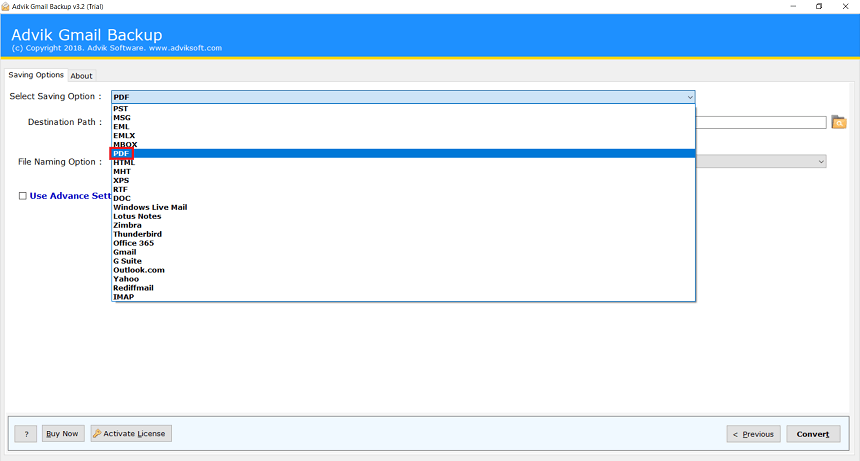
Task: Open the destination folder browse icon
Action: [839, 122]
